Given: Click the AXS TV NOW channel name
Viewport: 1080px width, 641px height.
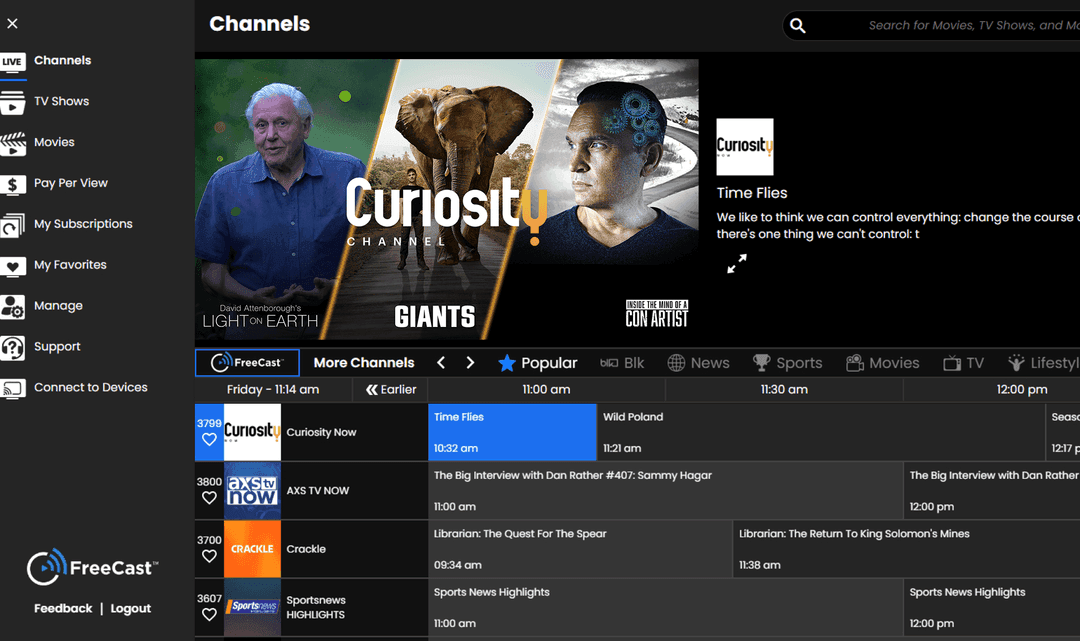Looking at the screenshot, I should click(x=318, y=490).
